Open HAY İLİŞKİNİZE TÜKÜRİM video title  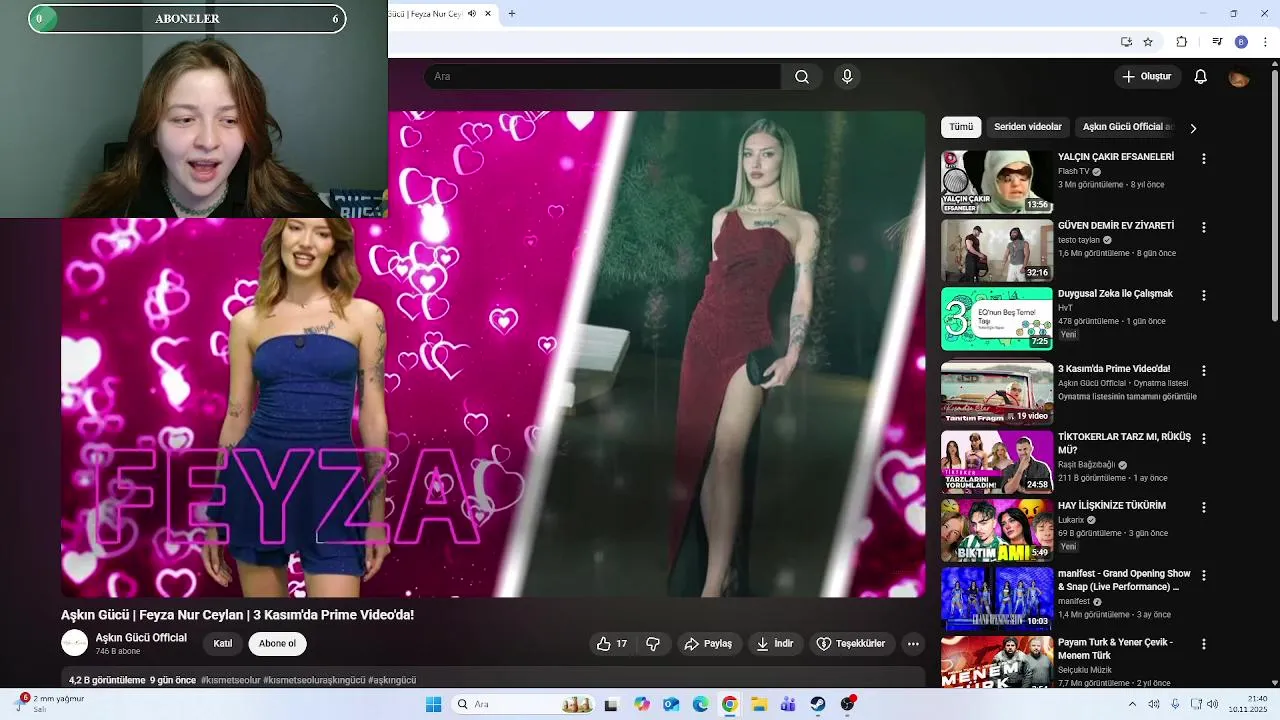click(1112, 506)
